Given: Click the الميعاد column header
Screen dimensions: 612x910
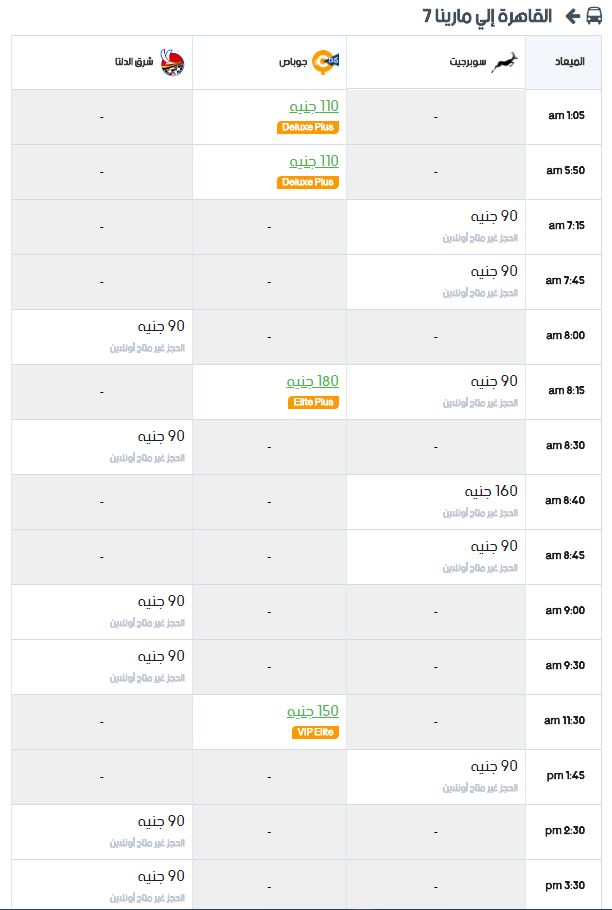Looking at the screenshot, I should point(563,62).
